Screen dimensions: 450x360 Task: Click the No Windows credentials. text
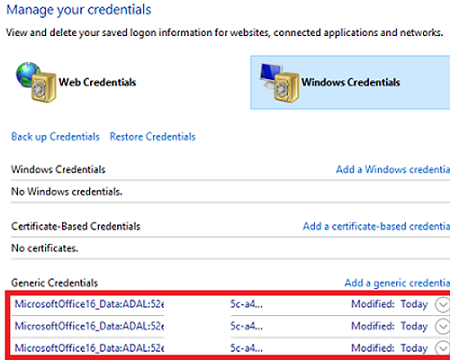coord(67,192)
